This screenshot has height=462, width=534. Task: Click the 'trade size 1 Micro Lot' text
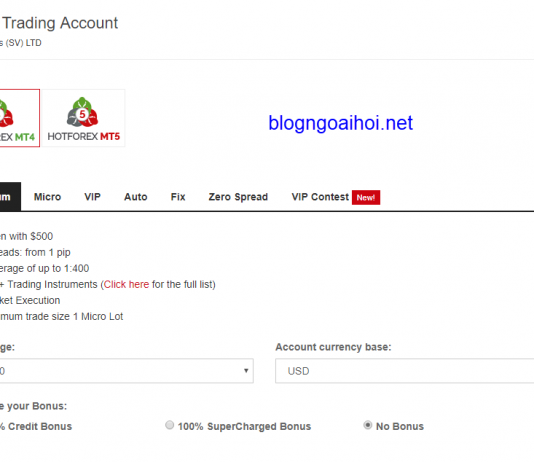tap(75, 316)
